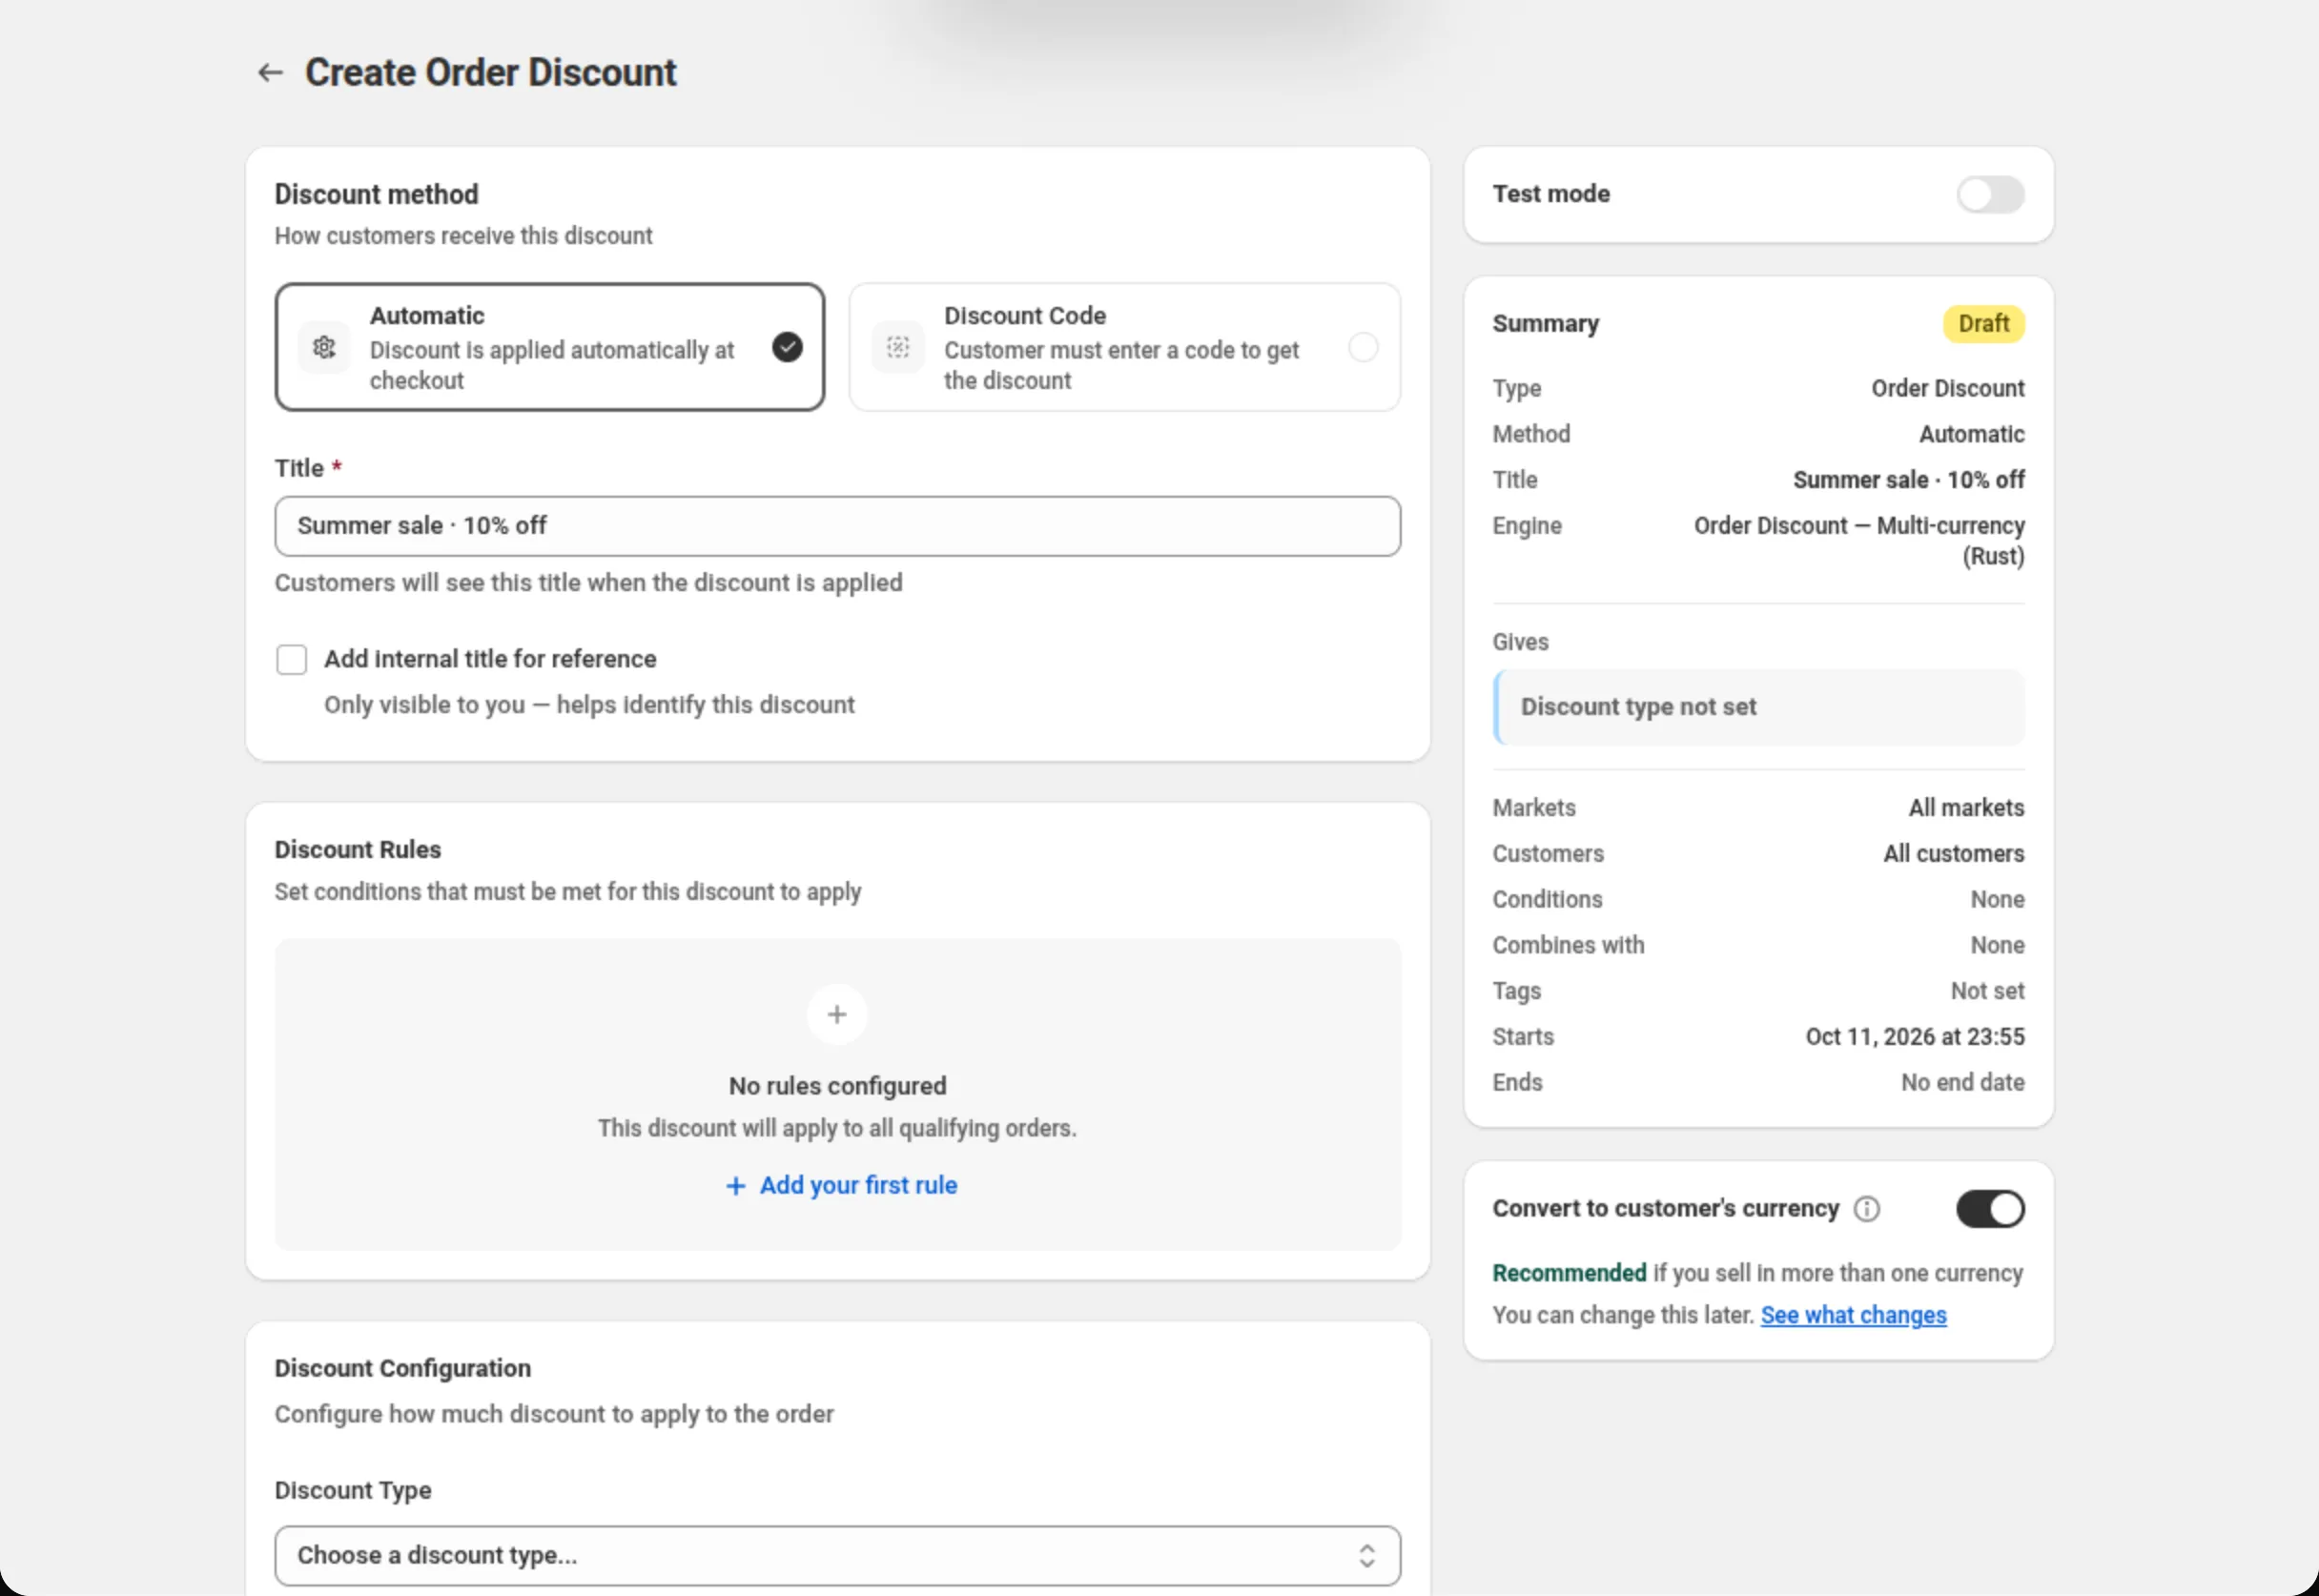Click the Summer sale · 10% off summary title
2319x1596 pixels.
tap(1908, 480)
